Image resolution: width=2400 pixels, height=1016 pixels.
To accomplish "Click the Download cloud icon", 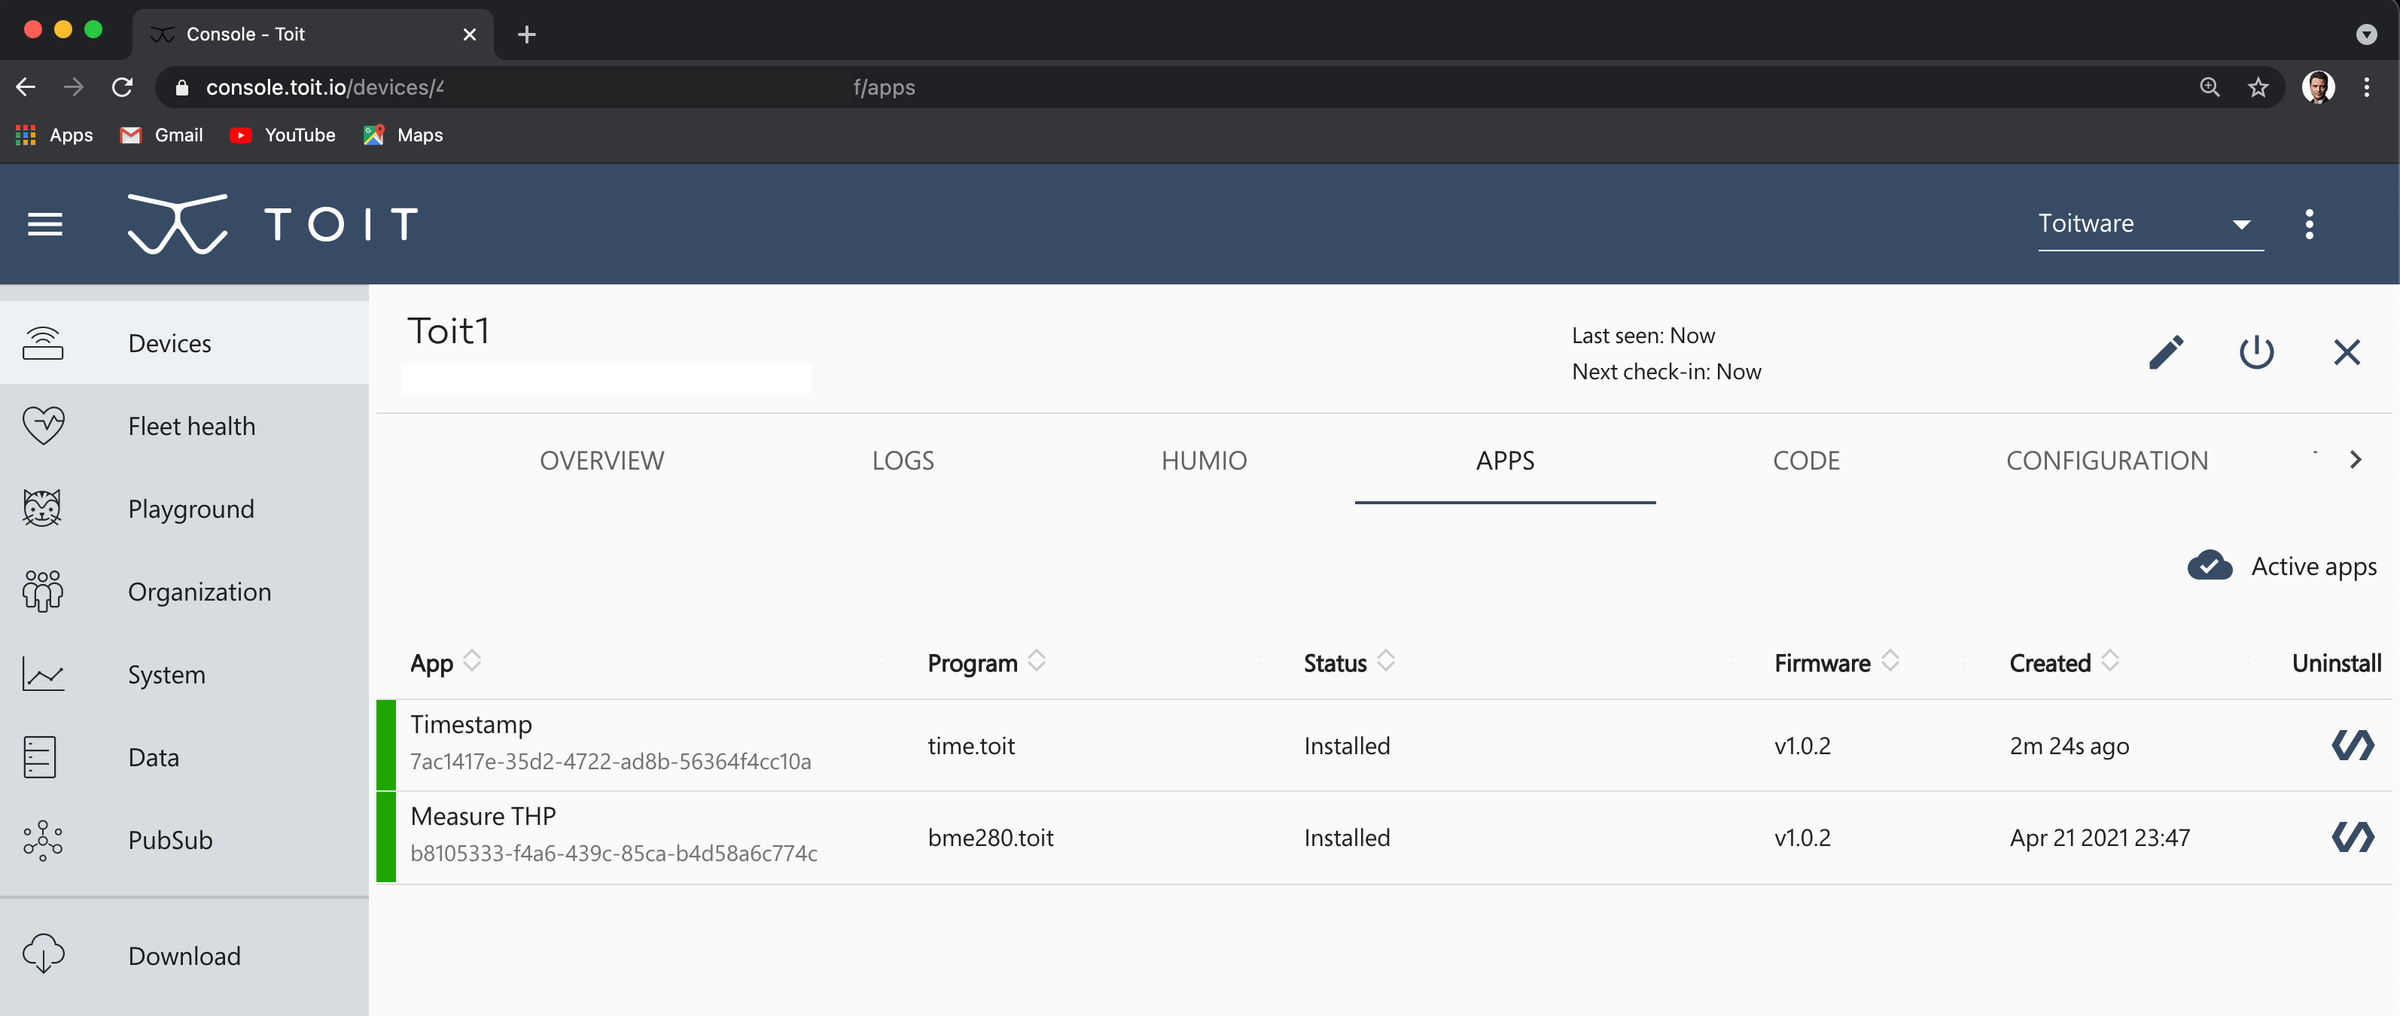I will [41, 954].
